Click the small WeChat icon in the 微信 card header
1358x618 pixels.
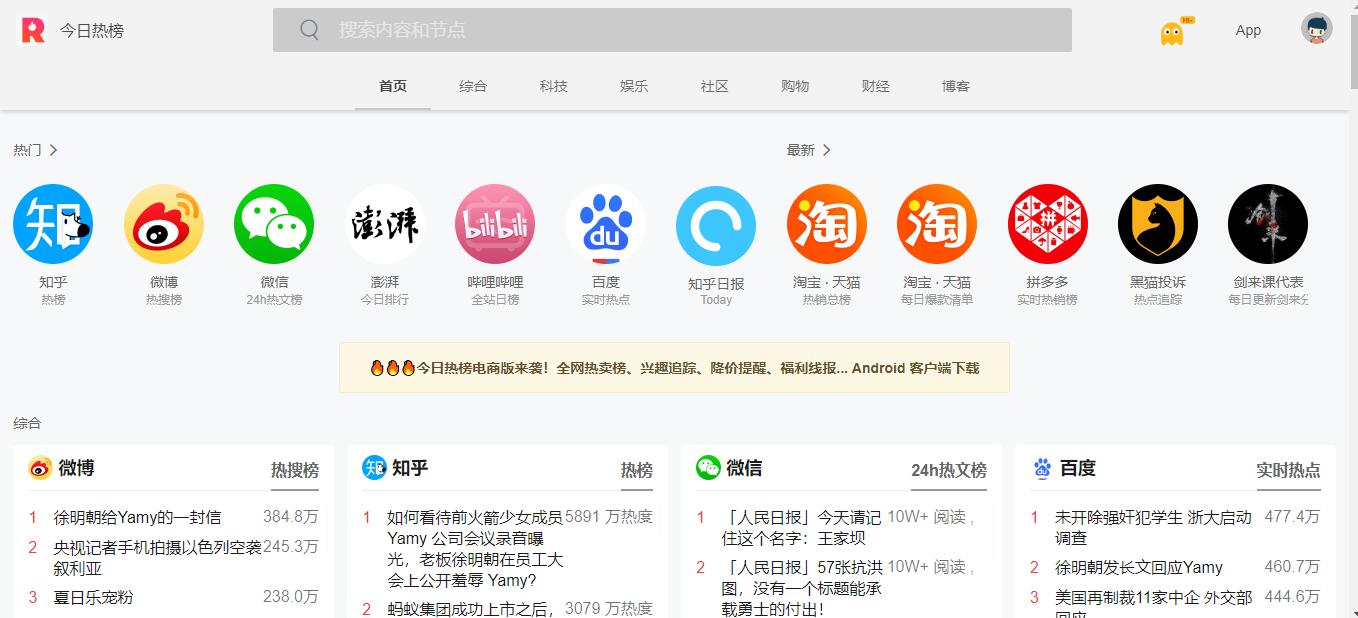708,468
